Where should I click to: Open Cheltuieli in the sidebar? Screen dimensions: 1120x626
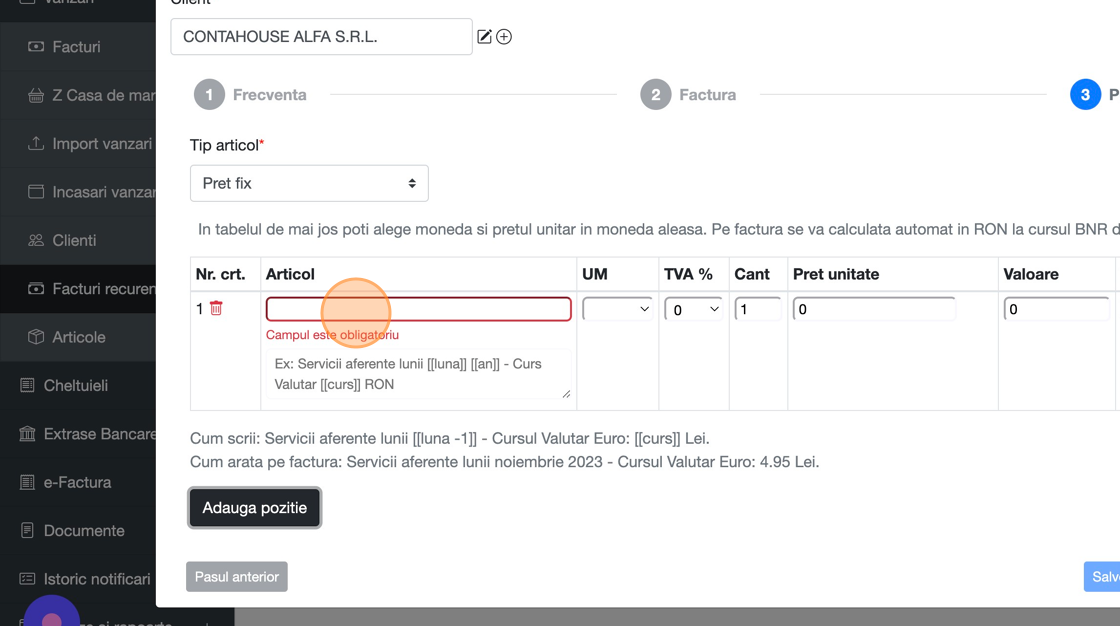pyautogui.click(x=75, y=385)
